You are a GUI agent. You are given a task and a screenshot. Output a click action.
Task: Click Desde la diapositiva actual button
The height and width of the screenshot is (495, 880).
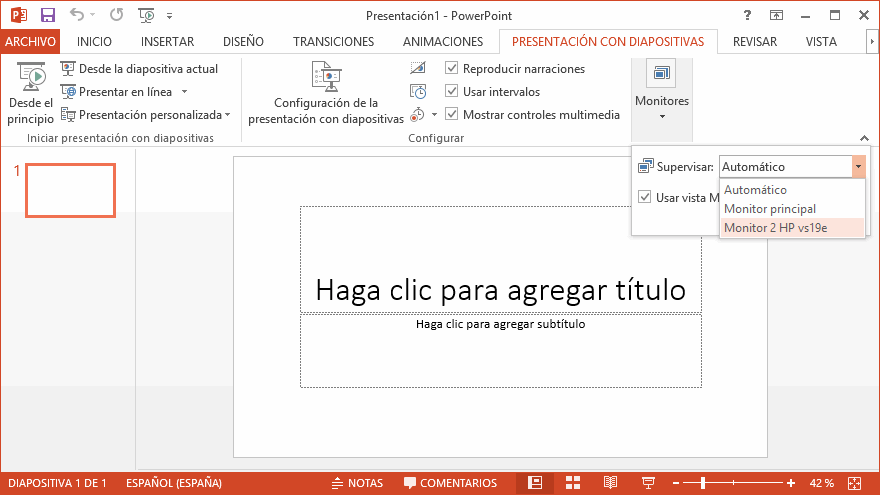(x=139, y=69)
